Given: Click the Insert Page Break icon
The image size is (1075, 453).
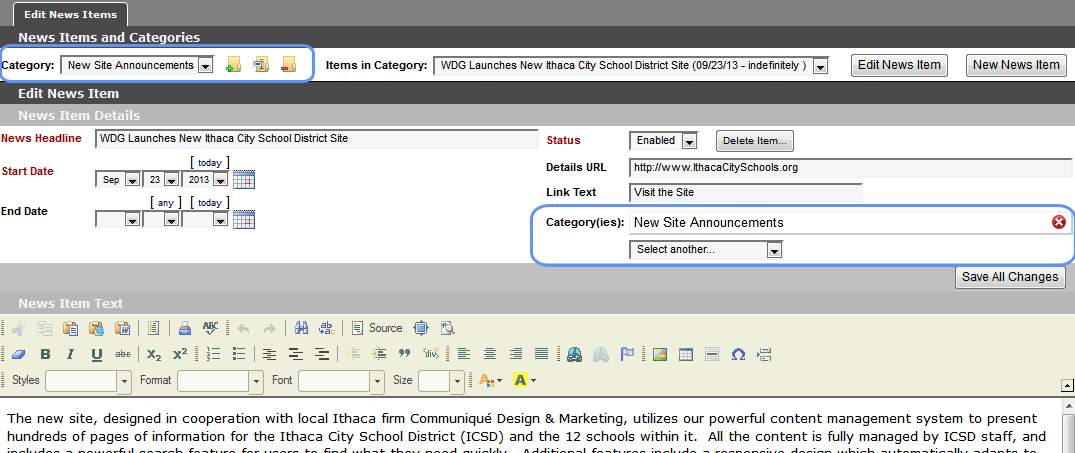Looking at the screenshot, I should 764,354.
